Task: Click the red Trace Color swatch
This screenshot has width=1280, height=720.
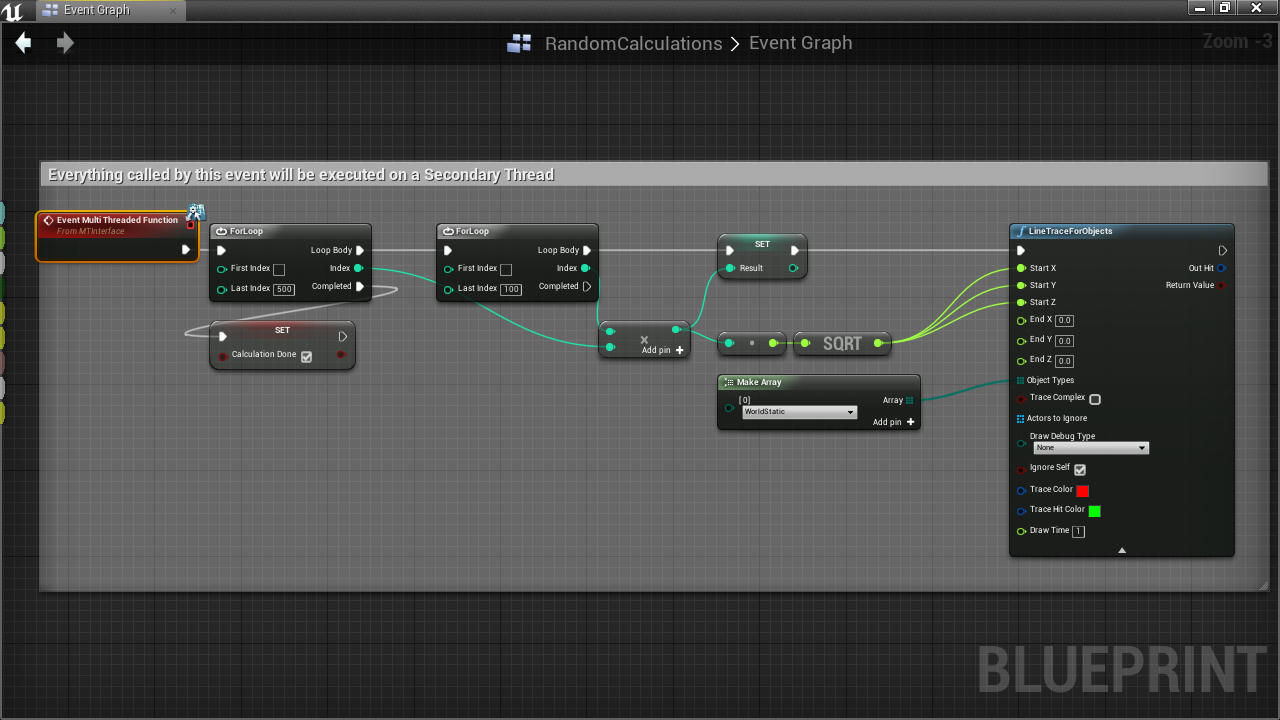Action: [x=1081, y=490]
